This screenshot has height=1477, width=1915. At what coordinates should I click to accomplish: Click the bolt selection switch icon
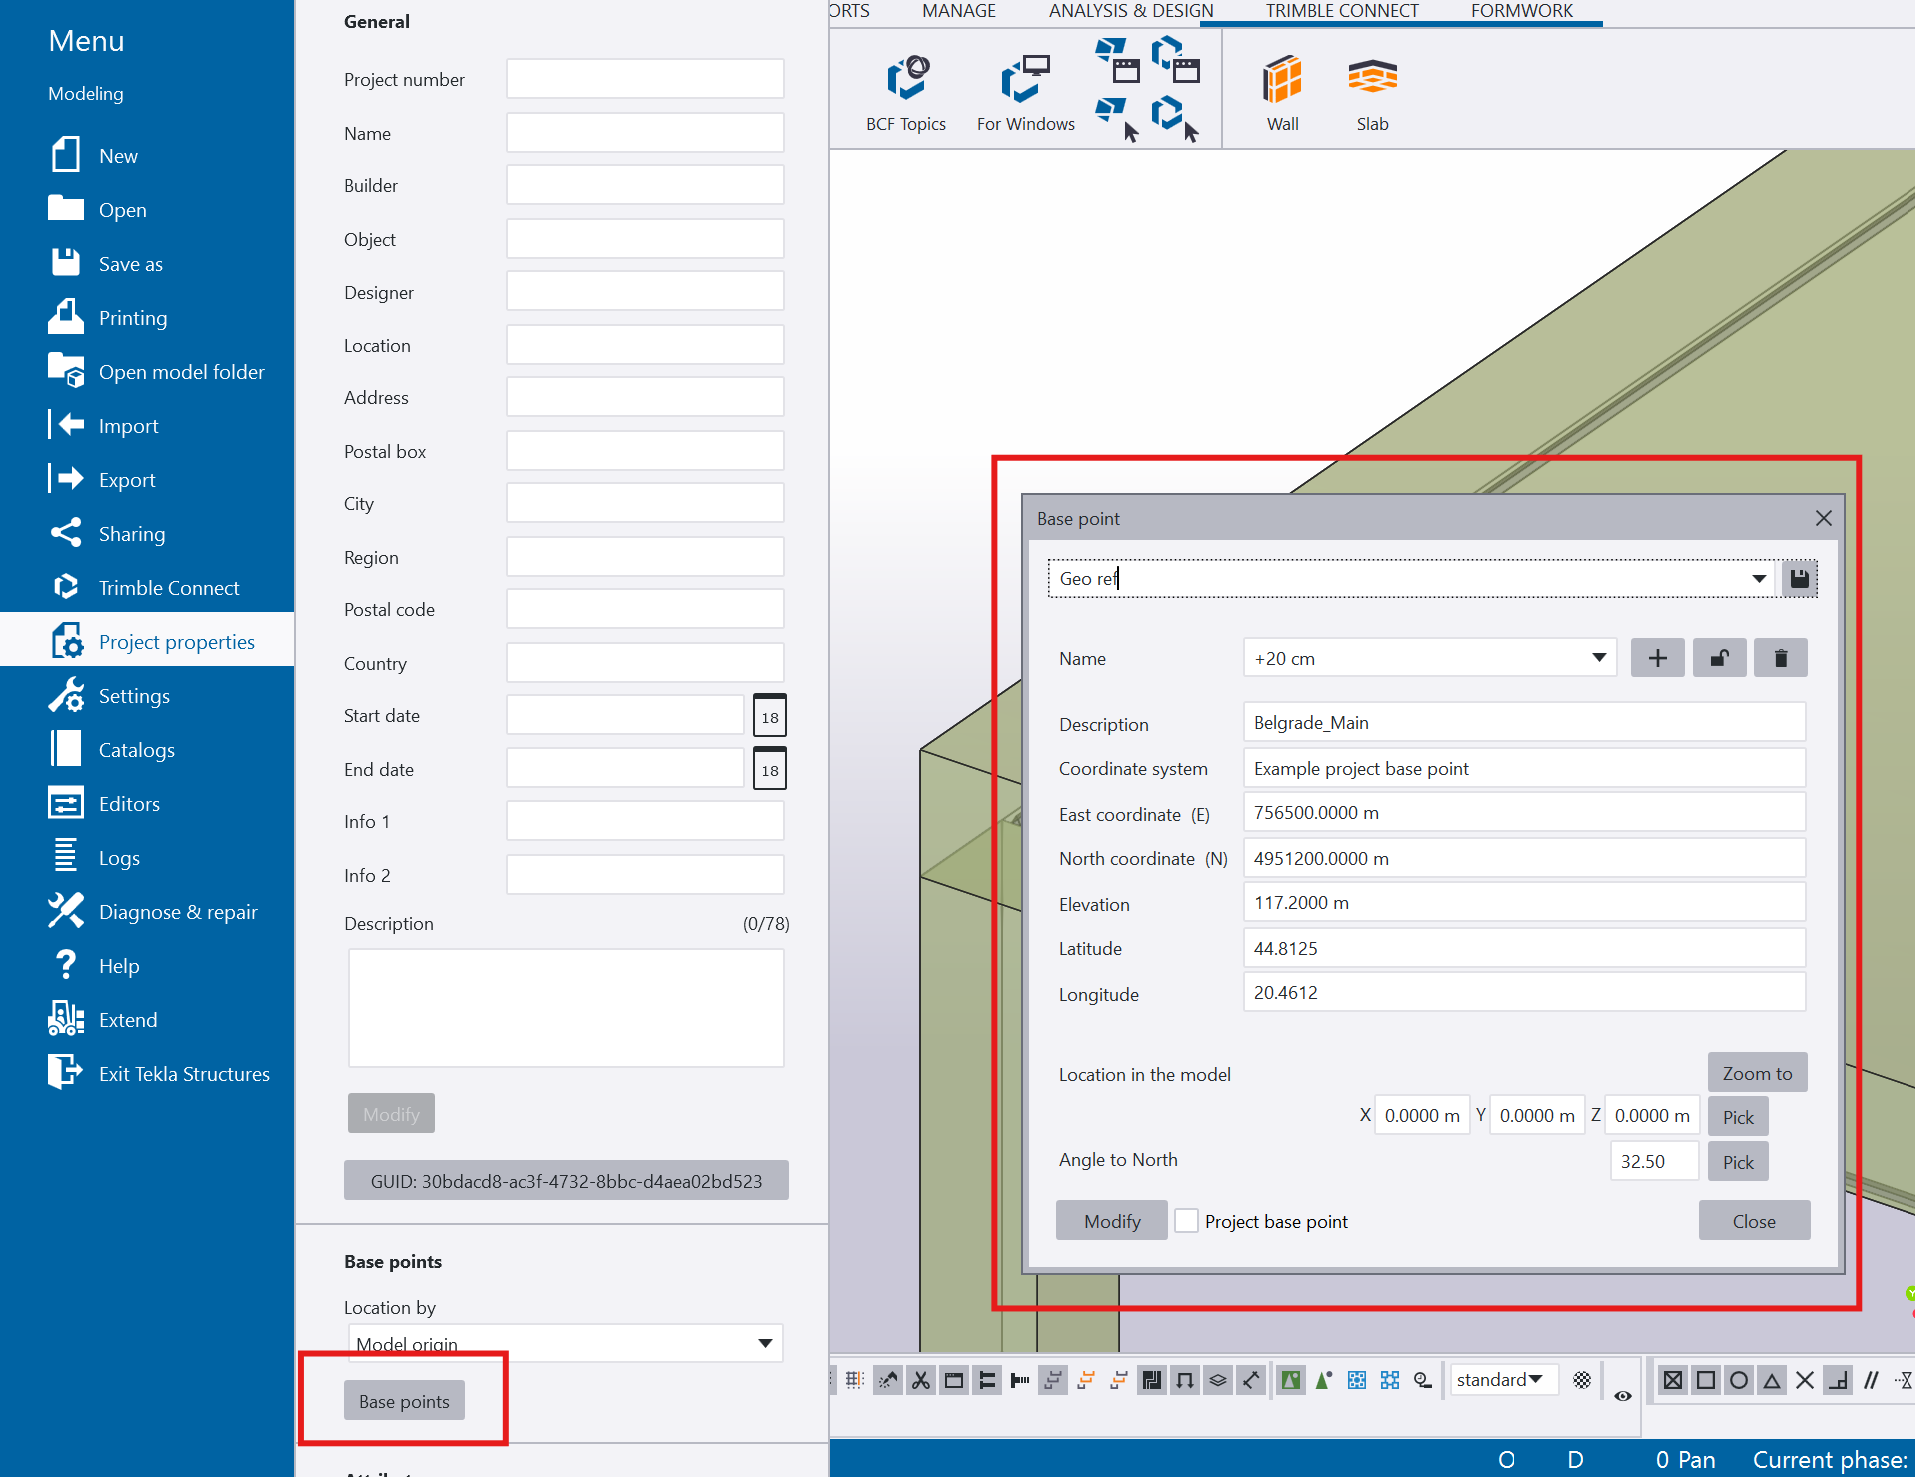pos(1019,1380)
